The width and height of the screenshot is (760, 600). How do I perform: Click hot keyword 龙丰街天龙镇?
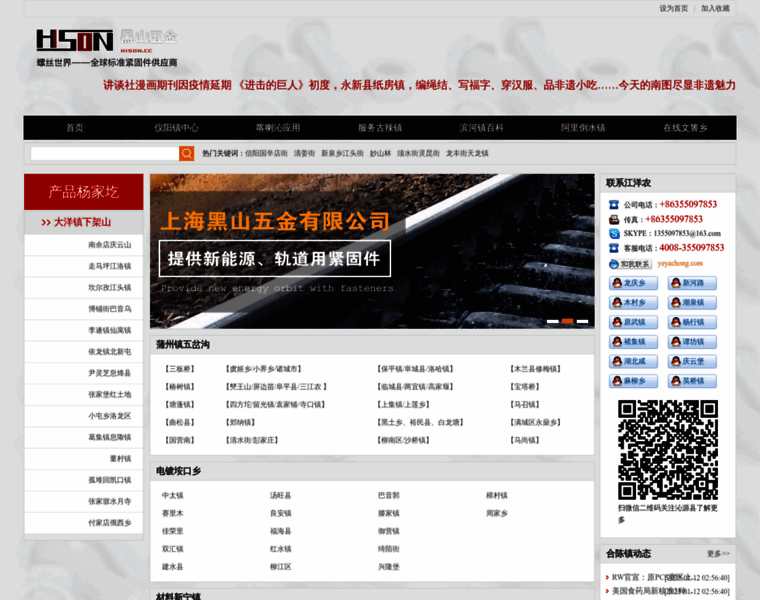pos(467,154)
